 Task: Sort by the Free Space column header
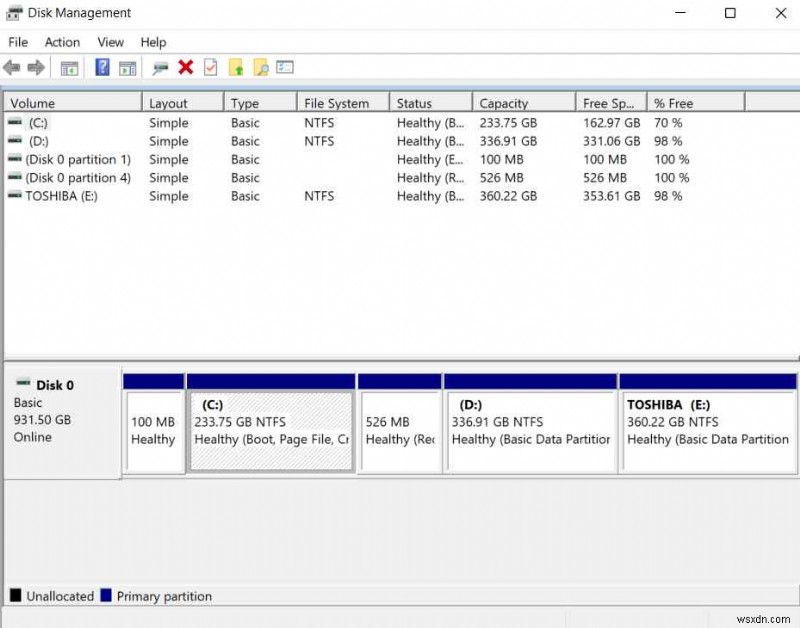(612, 103)
